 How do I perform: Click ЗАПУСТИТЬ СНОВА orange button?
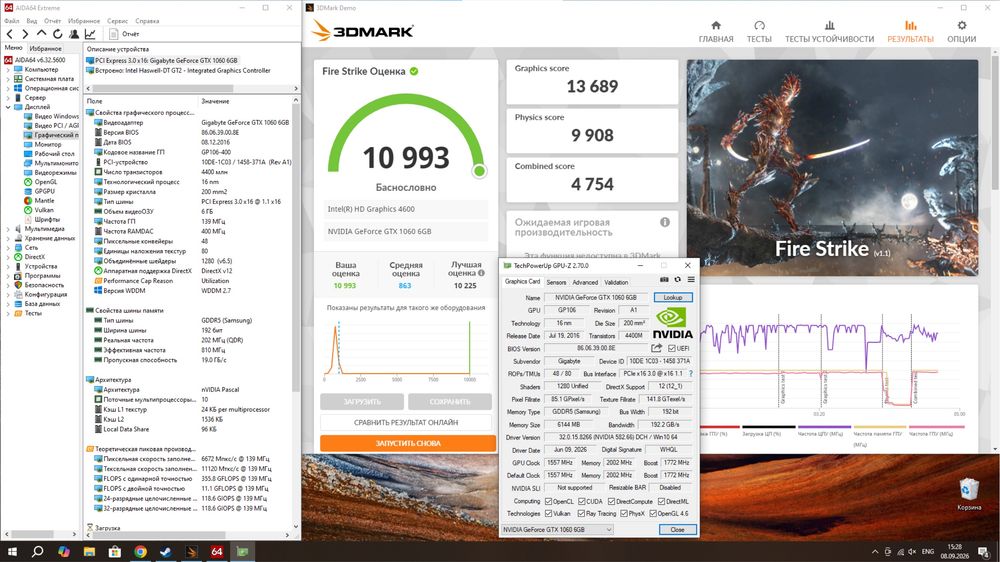pyautogui.click(x=408, y=443)
